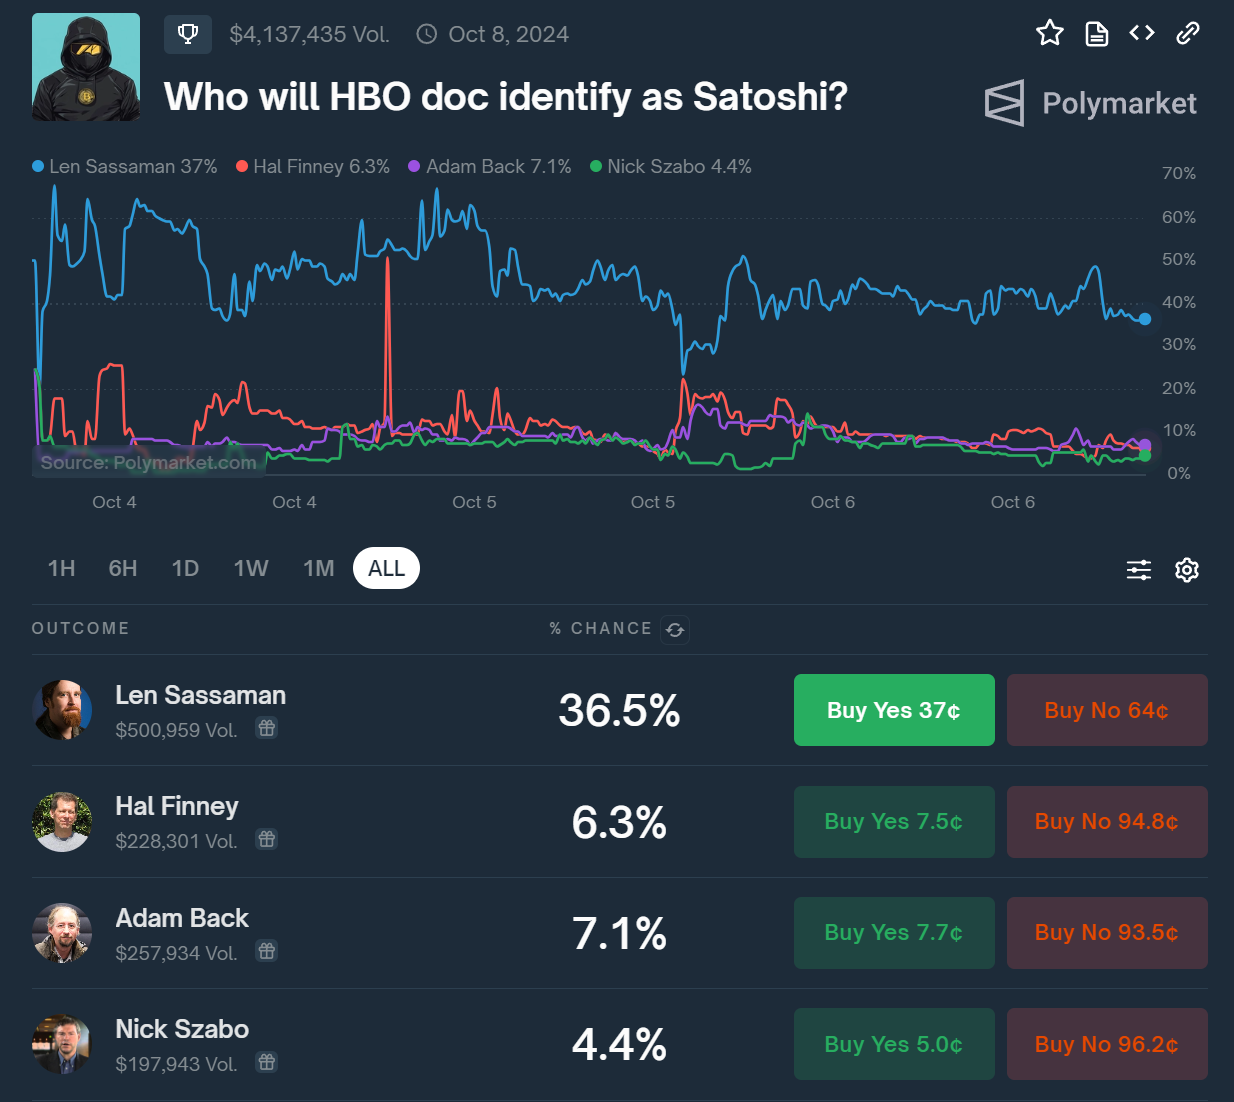This screenshot has height=1102, width=1234.
Task: Buy No 94.8¢ for Hal Finney
Action: (x=1107, y=822)
